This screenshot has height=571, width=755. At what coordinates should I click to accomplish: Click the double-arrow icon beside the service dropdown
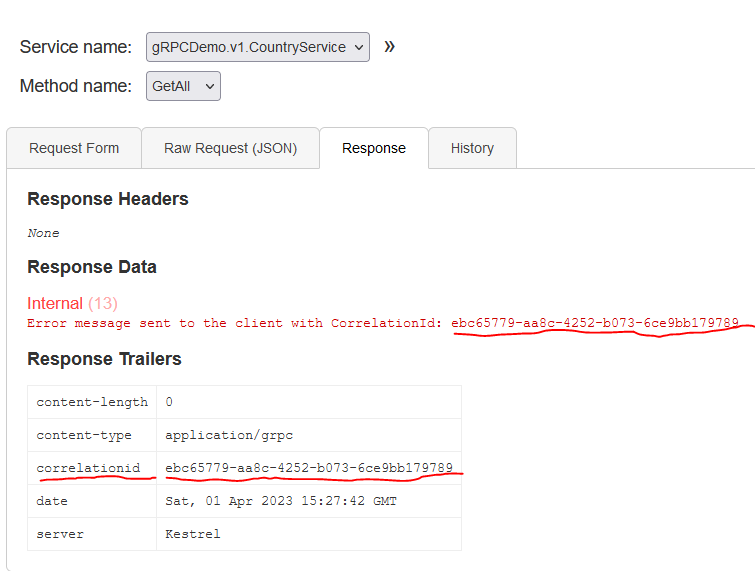389,46
